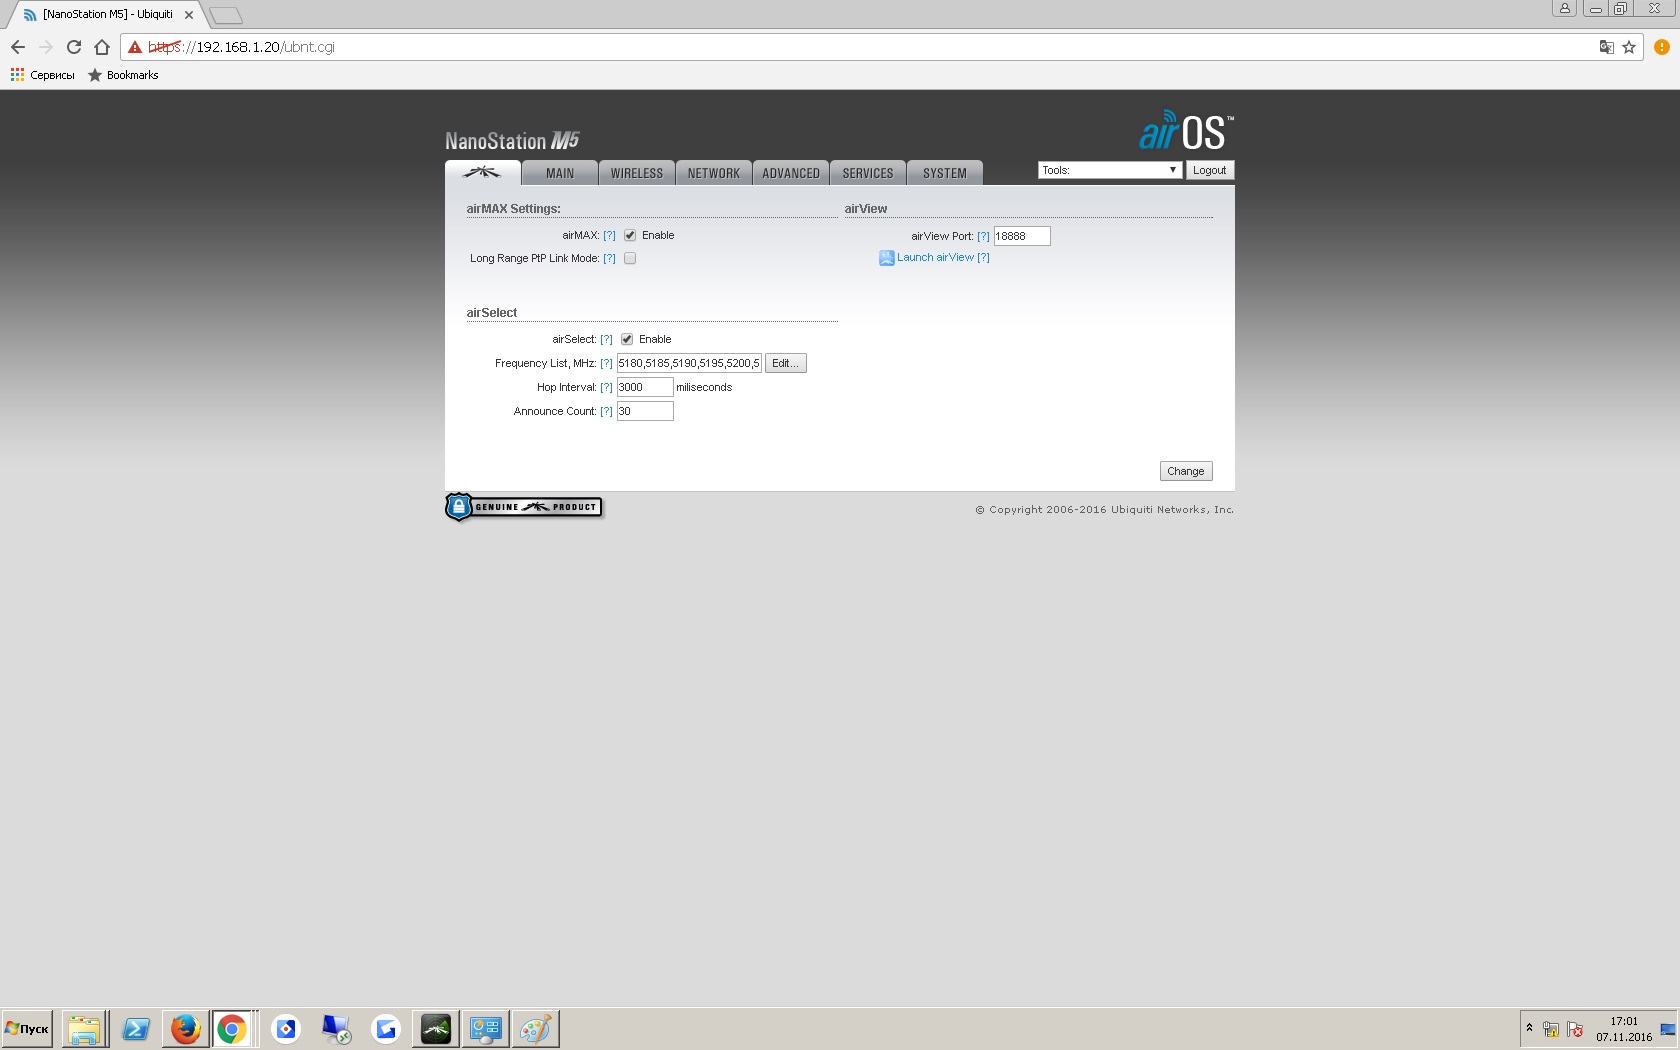This screenshot has height=1050, width=1680.
Task: Click the Edit... frequency list button
Action: pyautogui.click(x=785, y=363)
